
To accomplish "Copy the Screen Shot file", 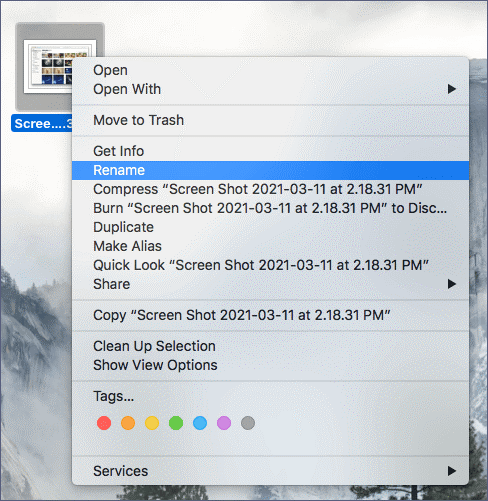I will click(270, 315).
